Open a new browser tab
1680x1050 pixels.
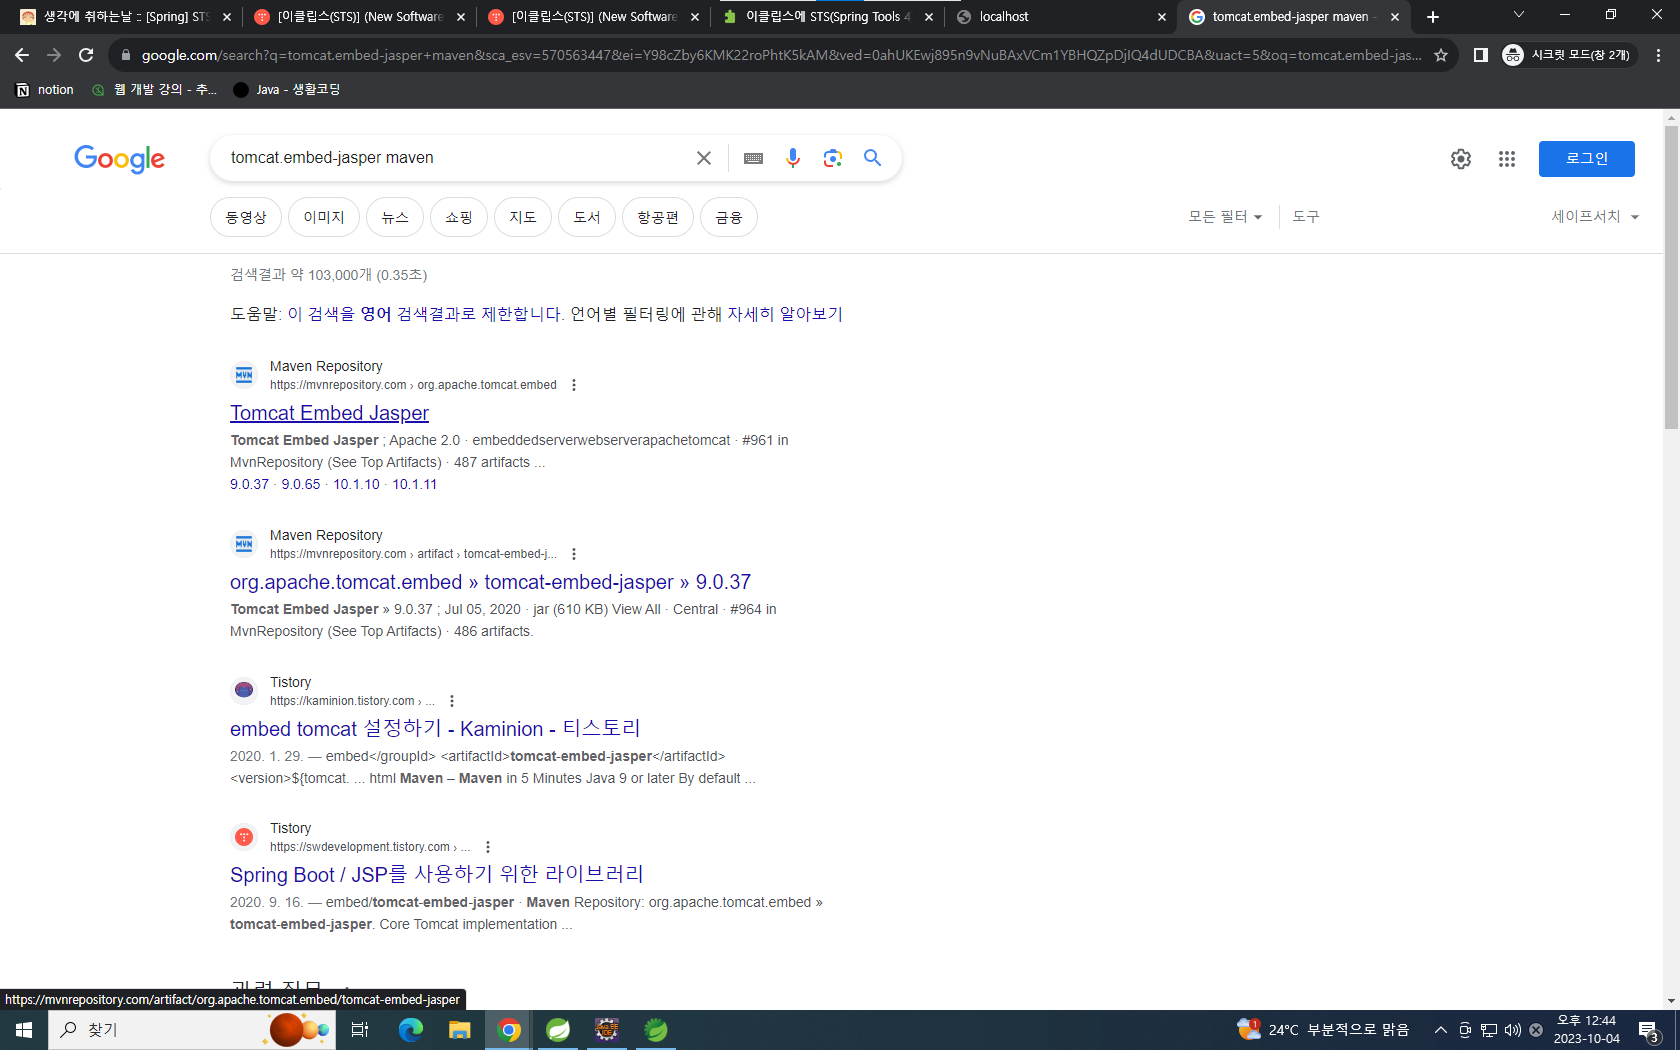pyautogui.click(x=1433, y=17)
